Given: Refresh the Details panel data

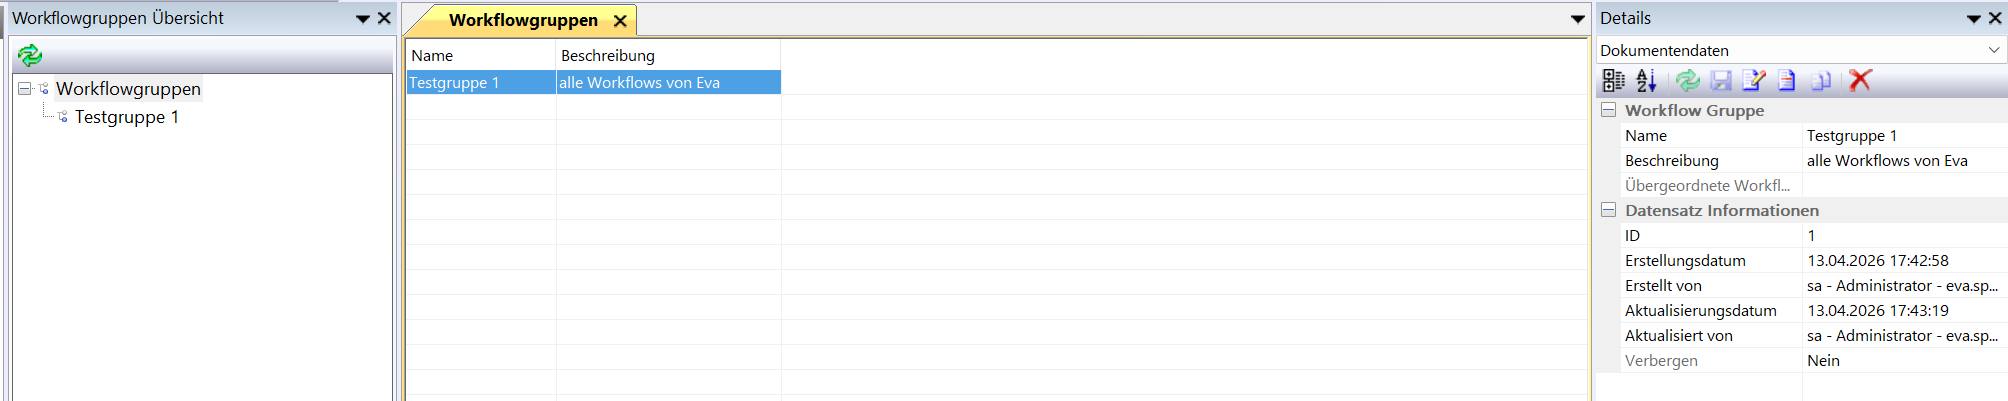Looking at the screenshot, I should [1687, 80].
